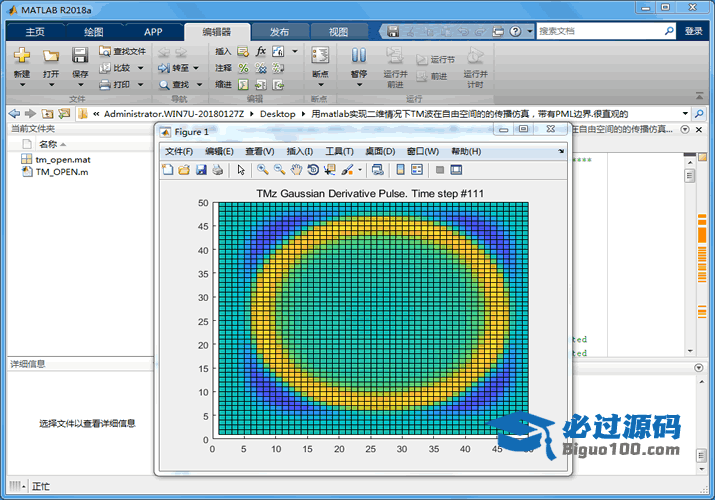This screenshot has height=500, width=715.
Task: Click the Insert Colorbar icon
Action: (x=400, y=170)
